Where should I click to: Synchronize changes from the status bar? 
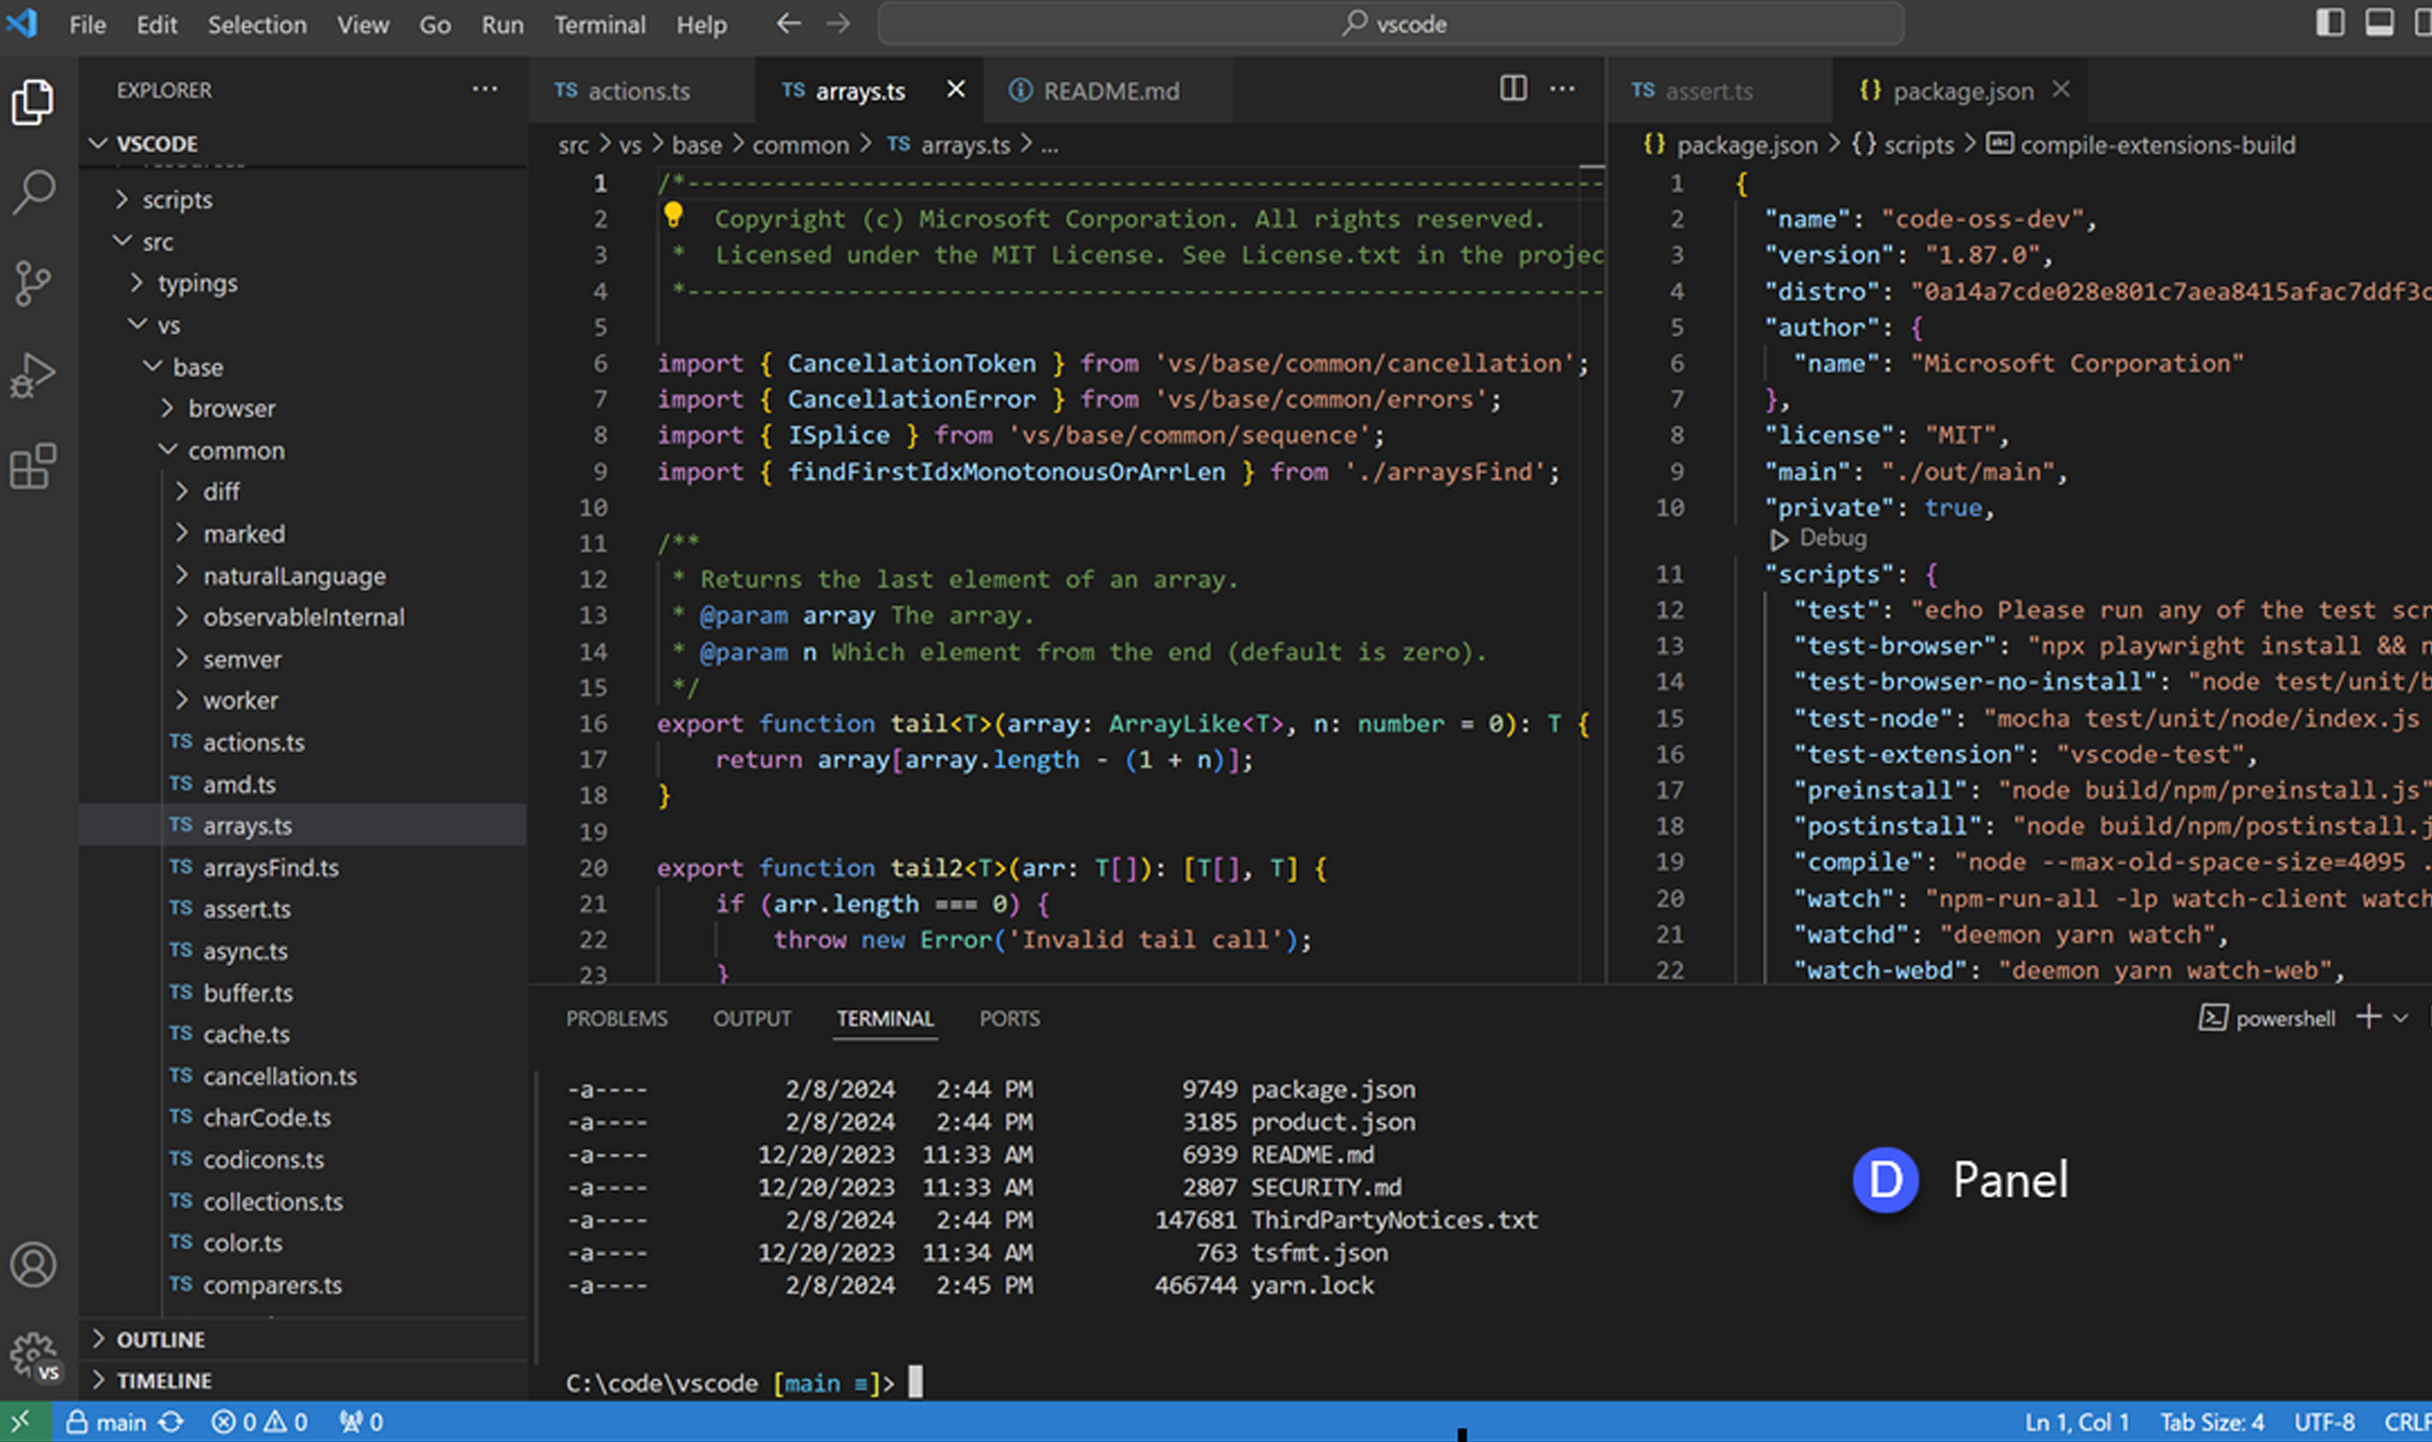(x=172, y=1421)
